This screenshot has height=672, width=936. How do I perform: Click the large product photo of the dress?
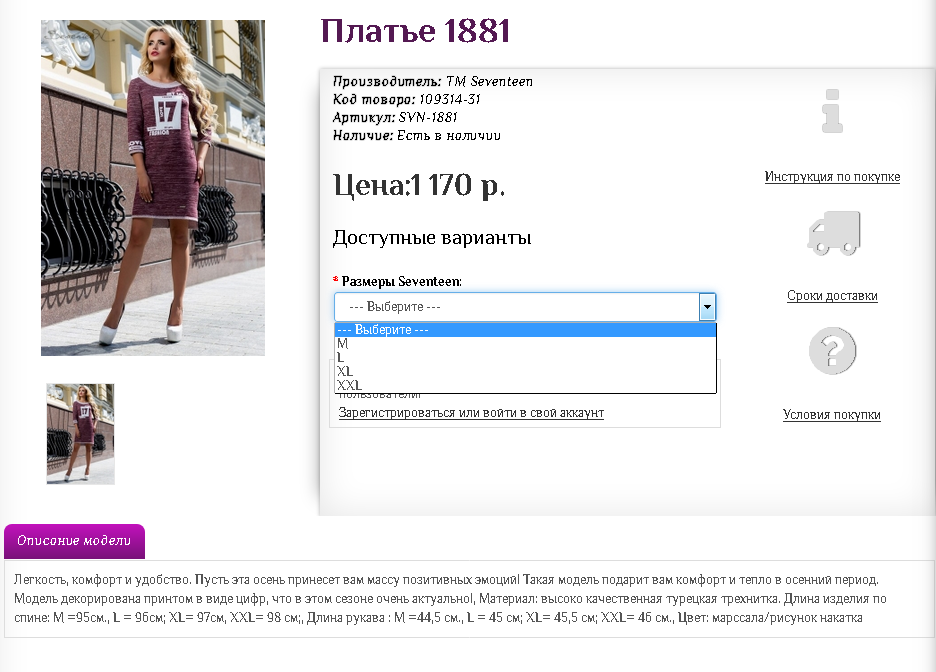coord(152,187)
